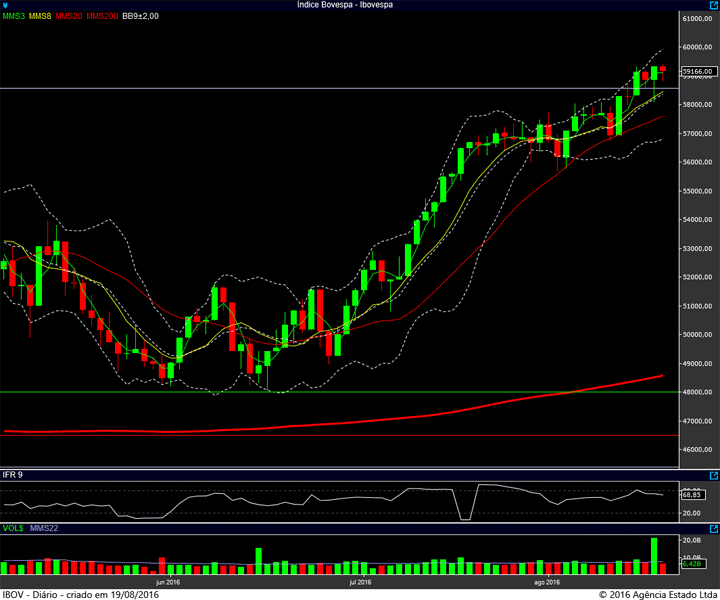Click the jul 2016 date axis label
Image resolution: width=720 pixels, height=600 pixels.
360,583
